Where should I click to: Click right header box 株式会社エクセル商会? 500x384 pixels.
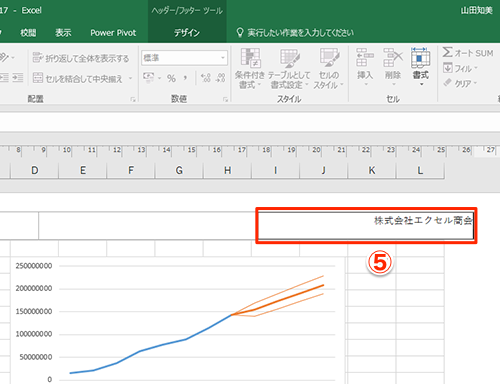coord(366,226)
